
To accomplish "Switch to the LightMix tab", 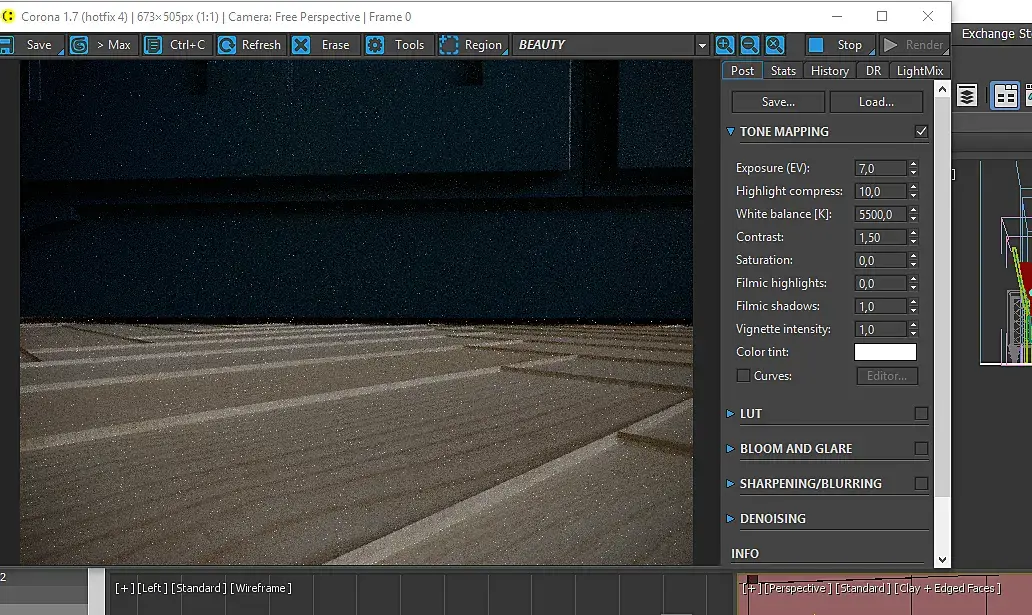I will (x=919, y=70).
